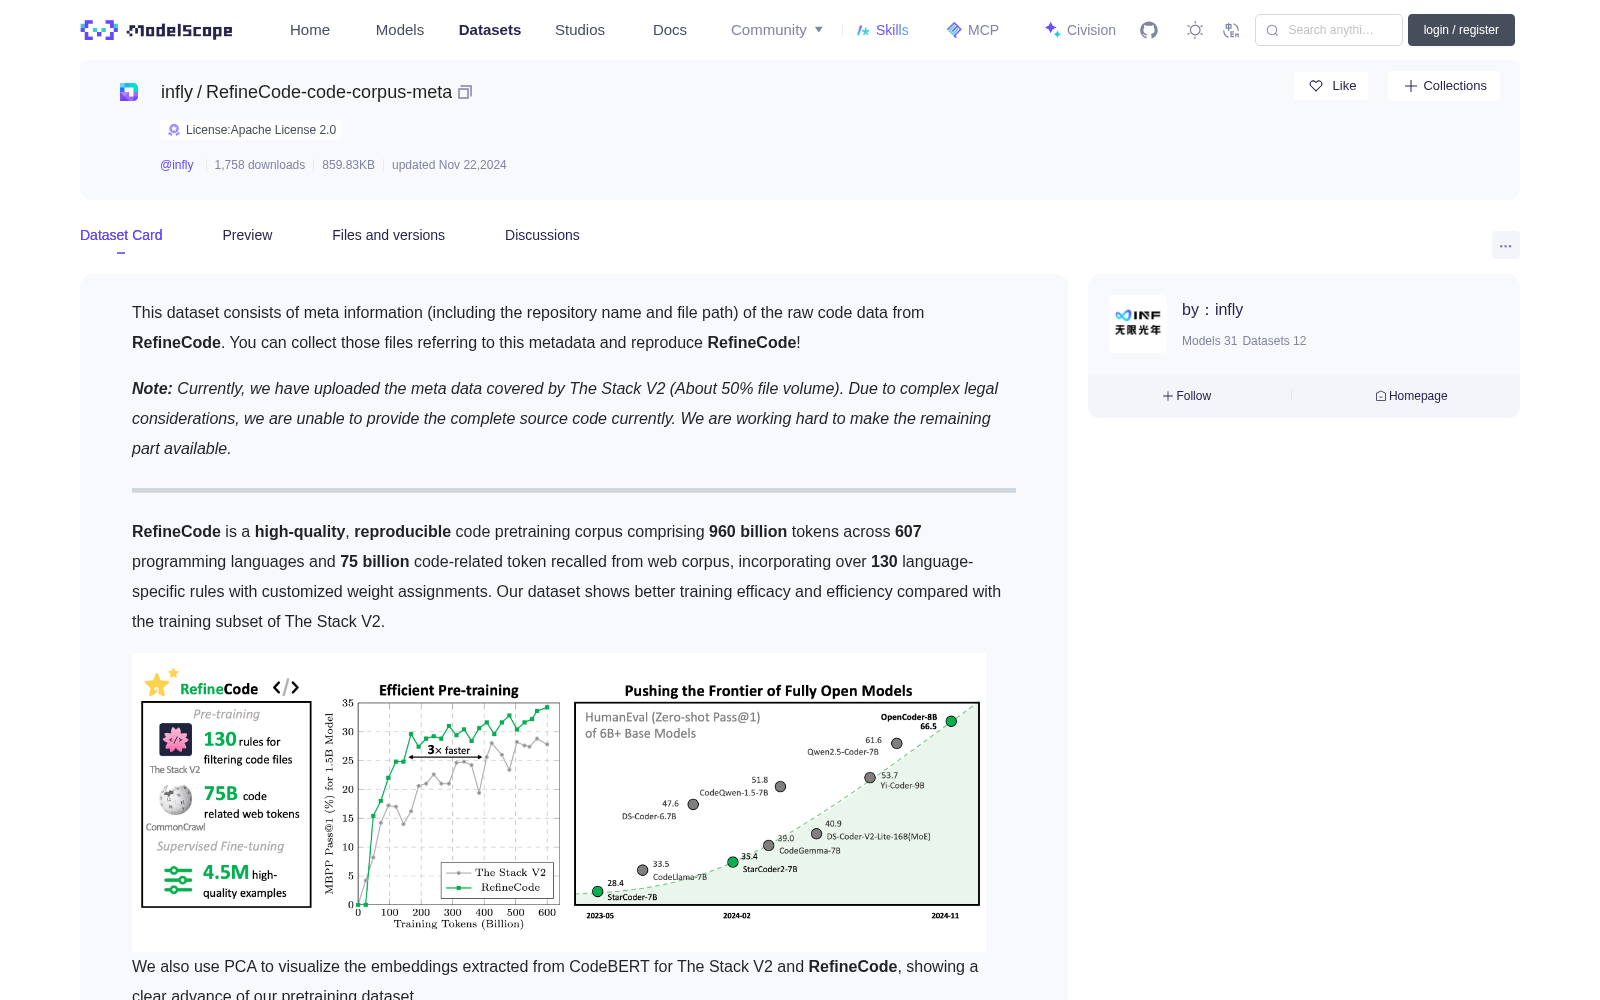Screen dimensions: 1600x1000
Task: Open the Datasets menu item
Action: (490, 30)
